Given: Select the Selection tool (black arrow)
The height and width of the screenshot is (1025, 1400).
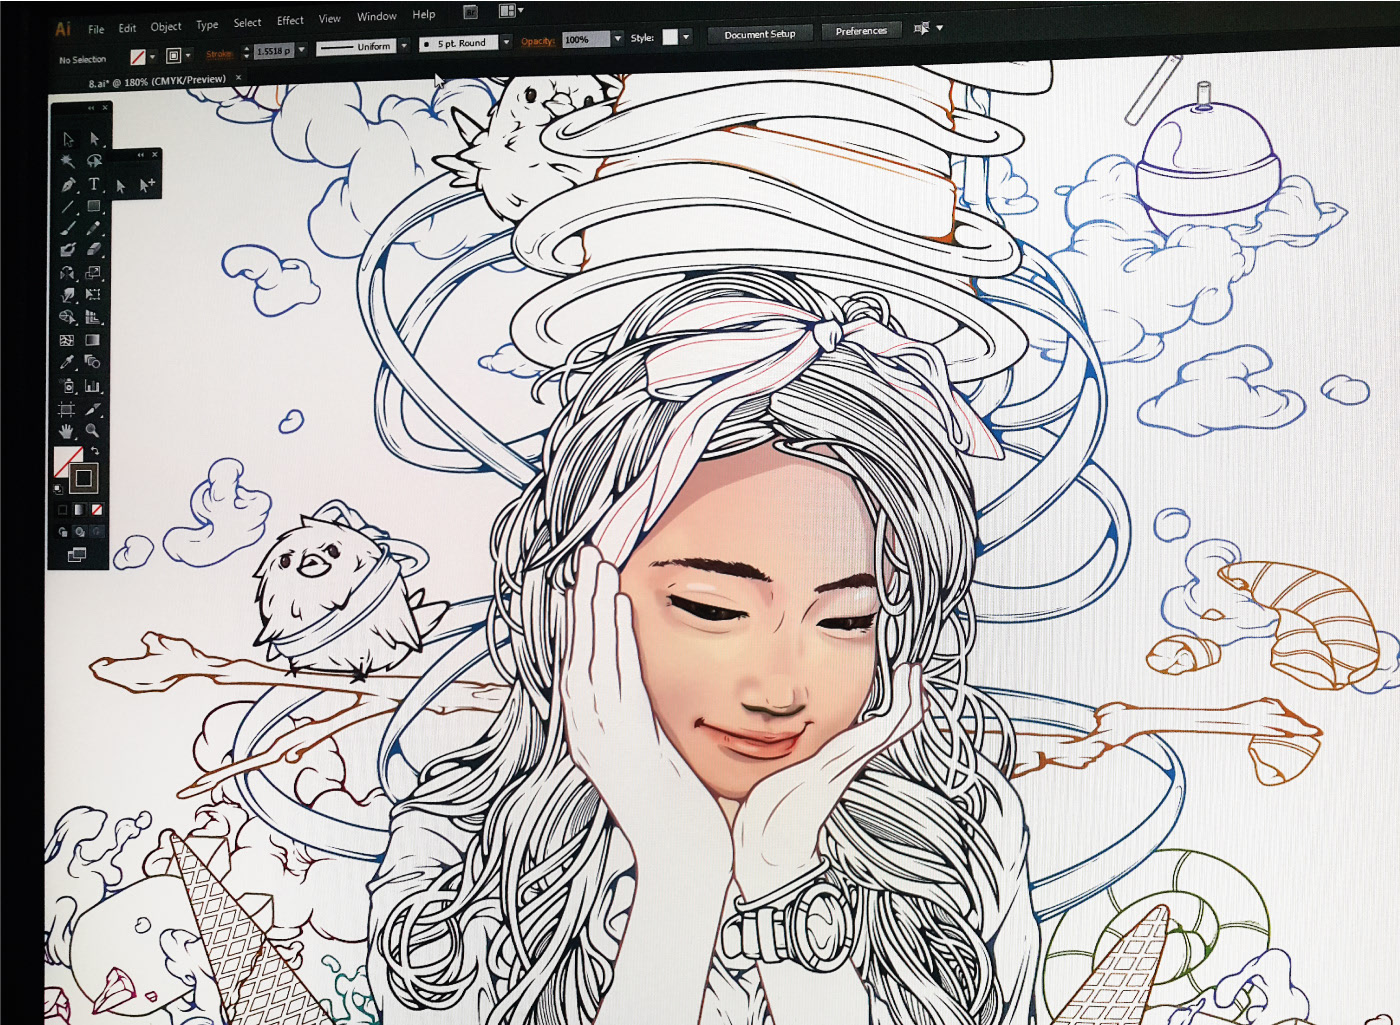Looking at the screenshot, I should click(x=68, y=139).
